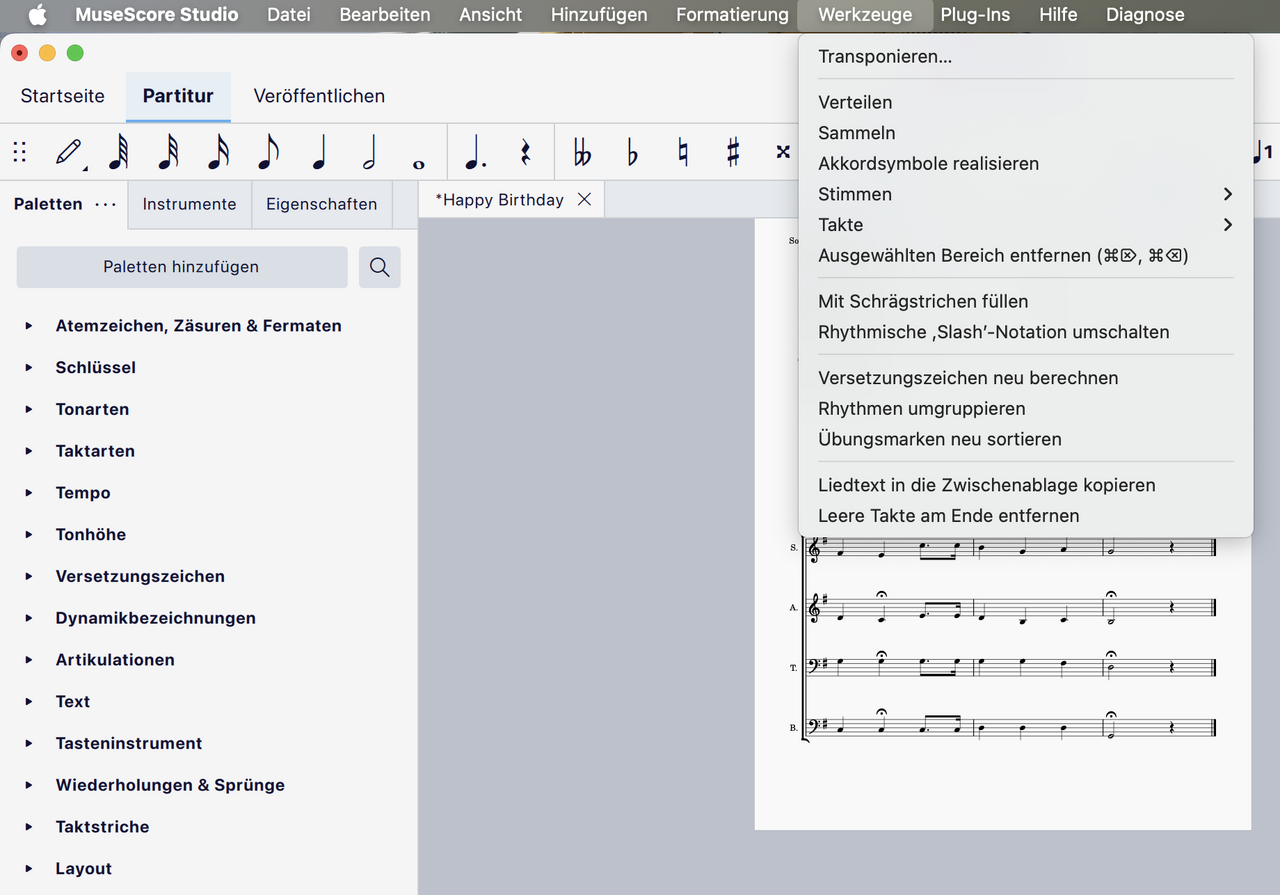
Task: Select the quarter note duration
Action: pos(320,153)
